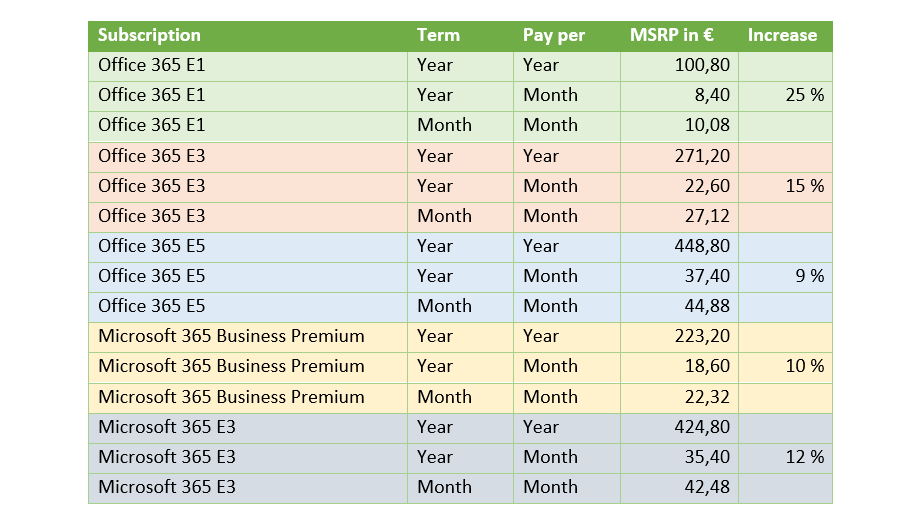
Task: Click the 12 % increase cell
Action: point(785,458)
